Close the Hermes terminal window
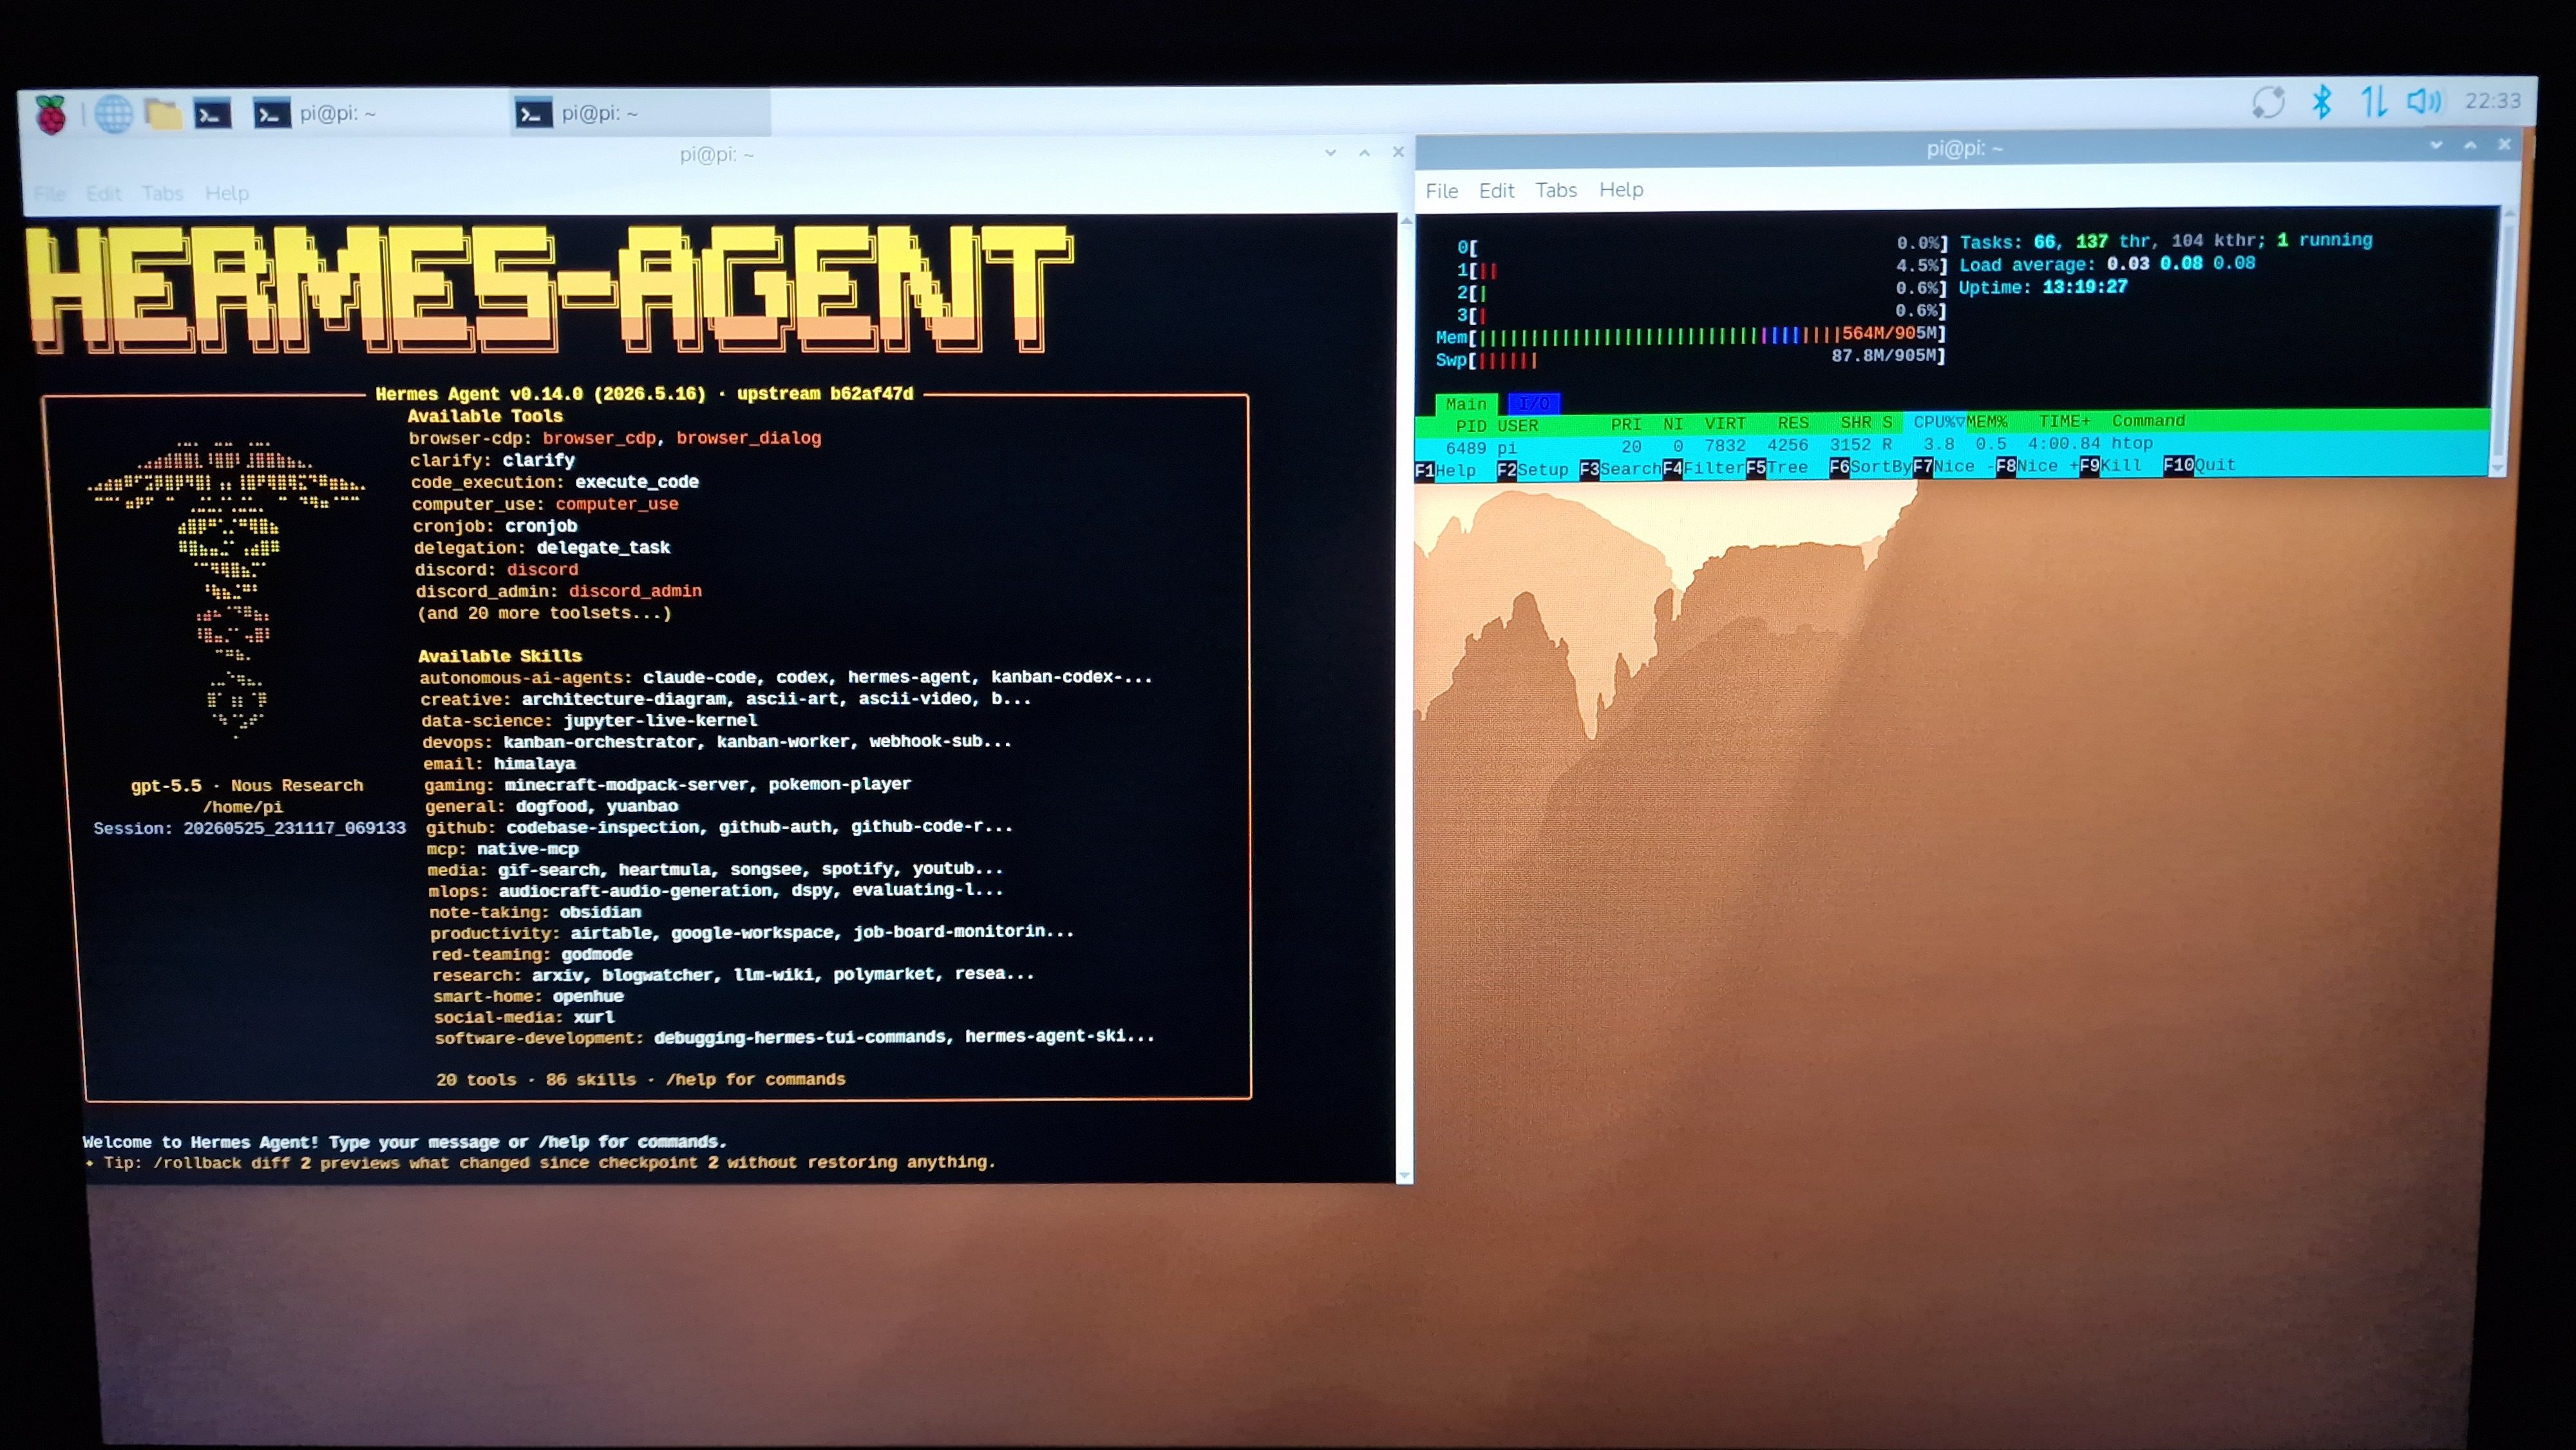 [1398, 152]
